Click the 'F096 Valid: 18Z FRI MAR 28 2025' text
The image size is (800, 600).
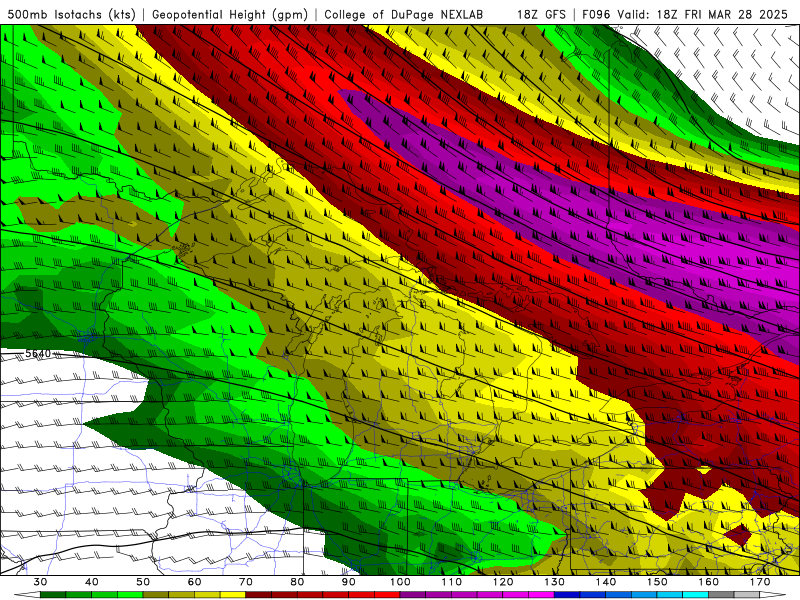(x=685, y=14)
